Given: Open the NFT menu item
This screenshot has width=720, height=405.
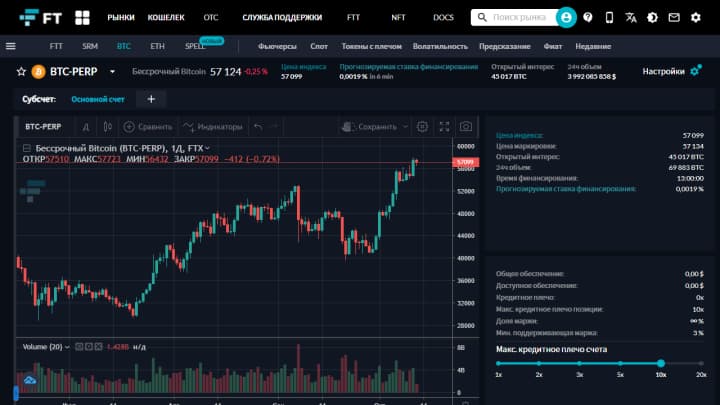Looking at the screenshot, I should pyautogui.click(x=398, y=17).
